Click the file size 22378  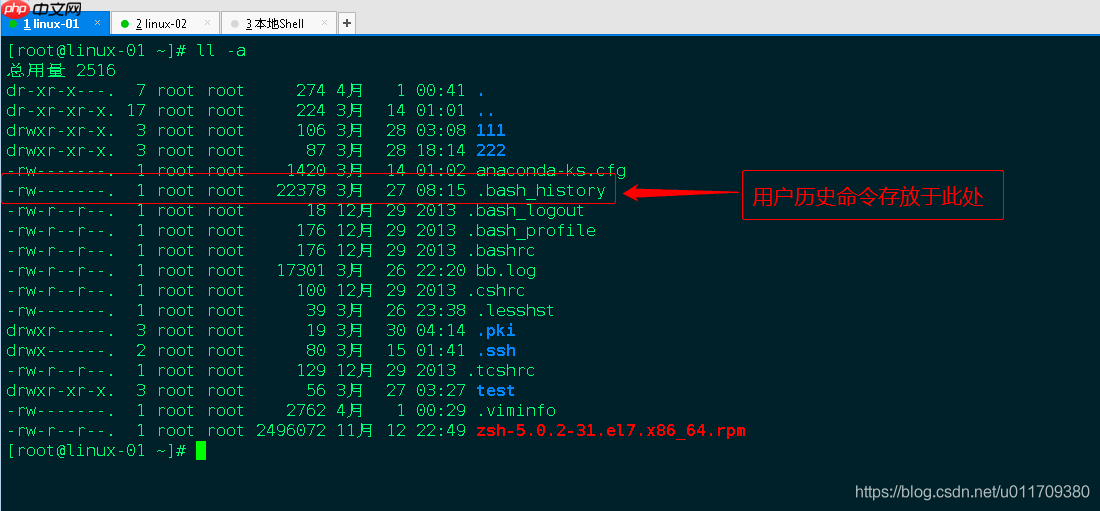pyautogui.click(x=301, y=190)
